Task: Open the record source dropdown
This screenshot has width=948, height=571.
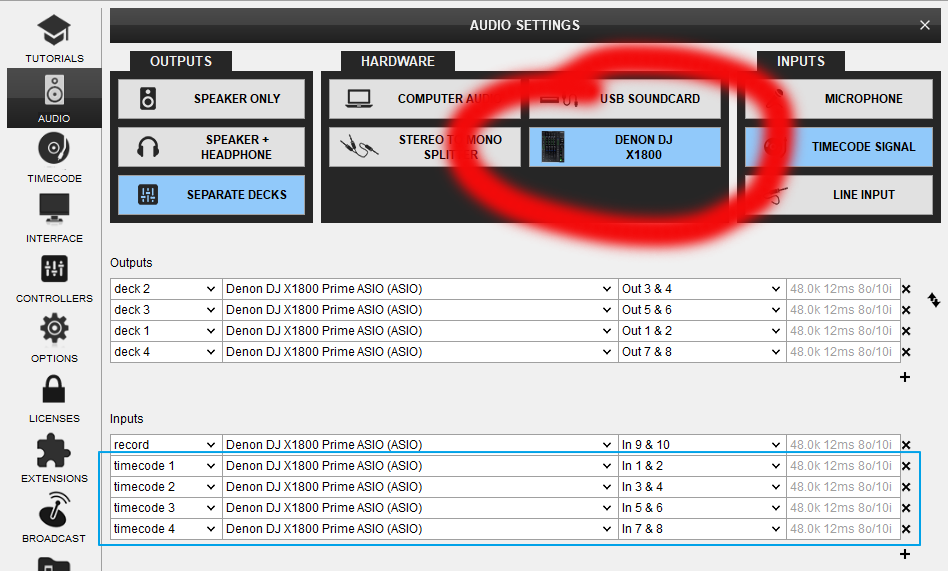Action: pos(166,445)
